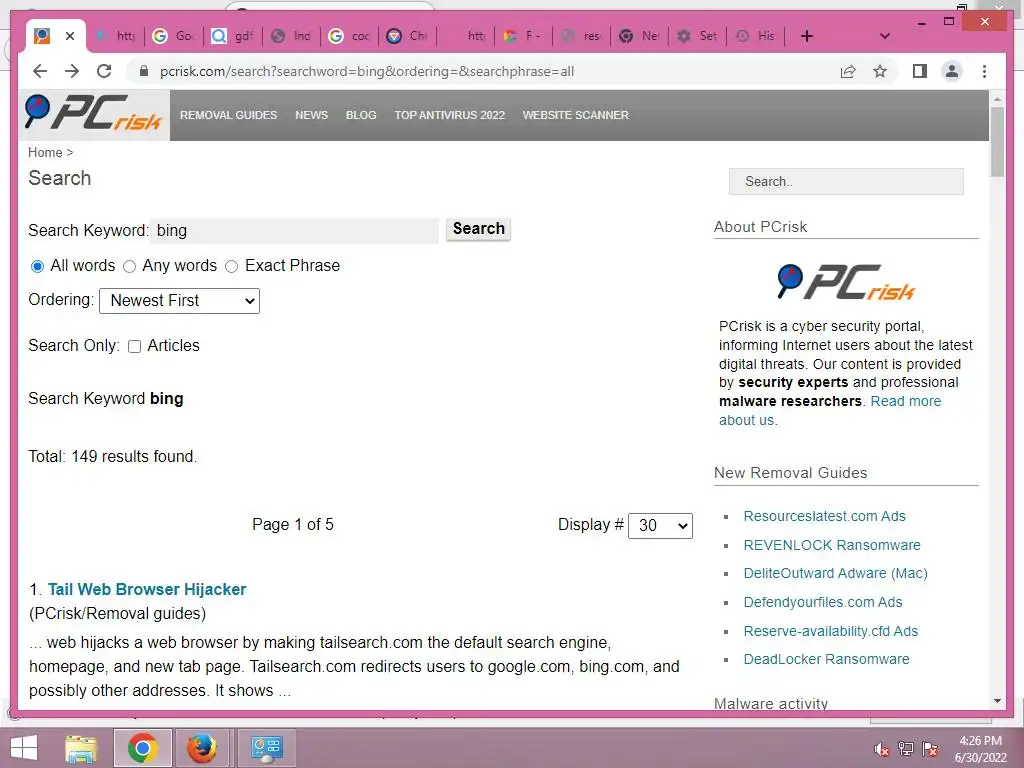The width and height of the screenshot is (1024, 768).
Task: Close the active PCrisk tab
Action: coord(70,36)
